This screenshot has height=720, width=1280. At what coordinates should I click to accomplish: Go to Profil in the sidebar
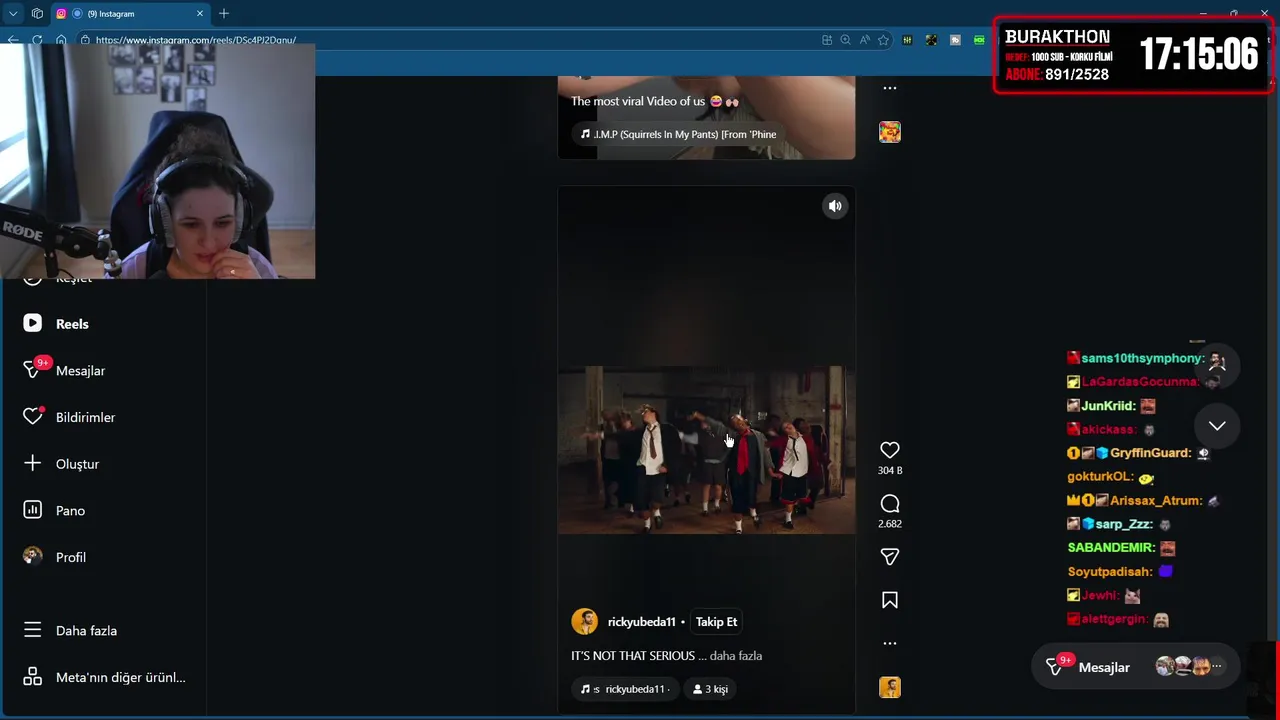[70, 557]
